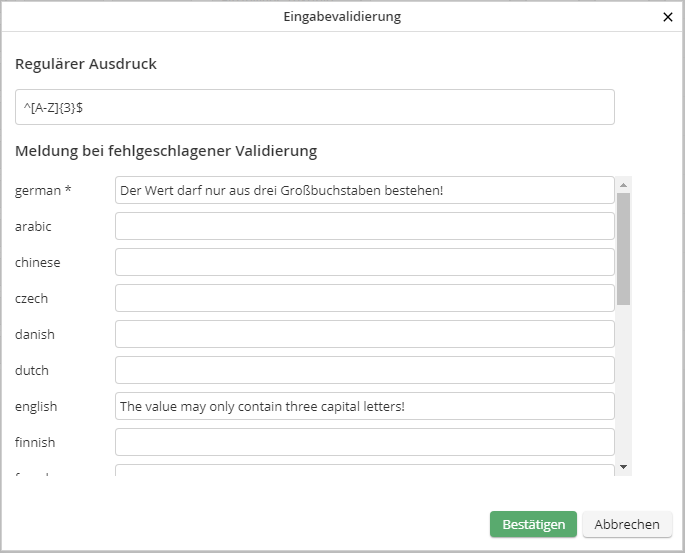Click the Bestätigen button
The height and width of the screenshot is (553, 685).
click(x=533, y=524)
